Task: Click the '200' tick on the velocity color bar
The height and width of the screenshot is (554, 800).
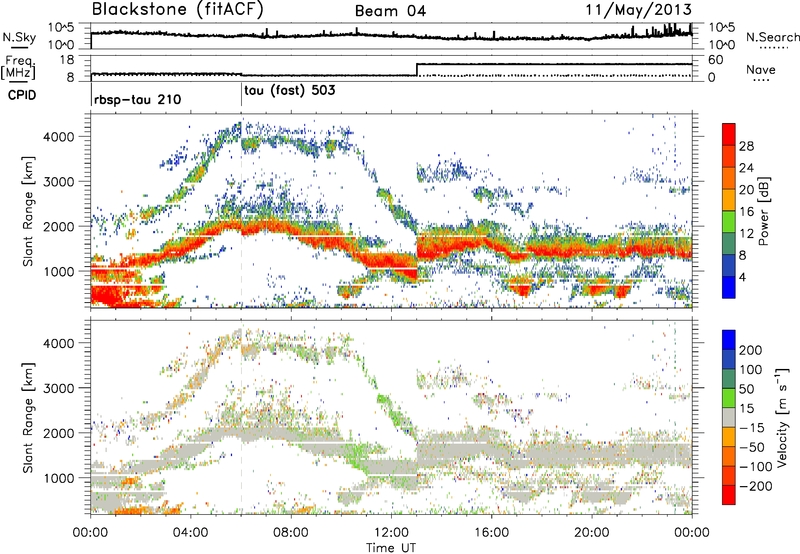Action: [x=751, y=350]
